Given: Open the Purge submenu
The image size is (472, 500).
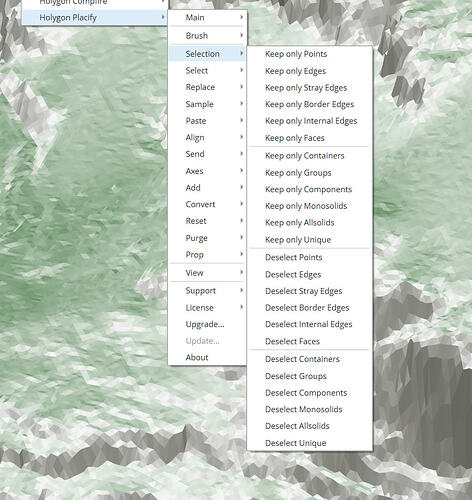Looking at the screenshot, I should point(207,238).
